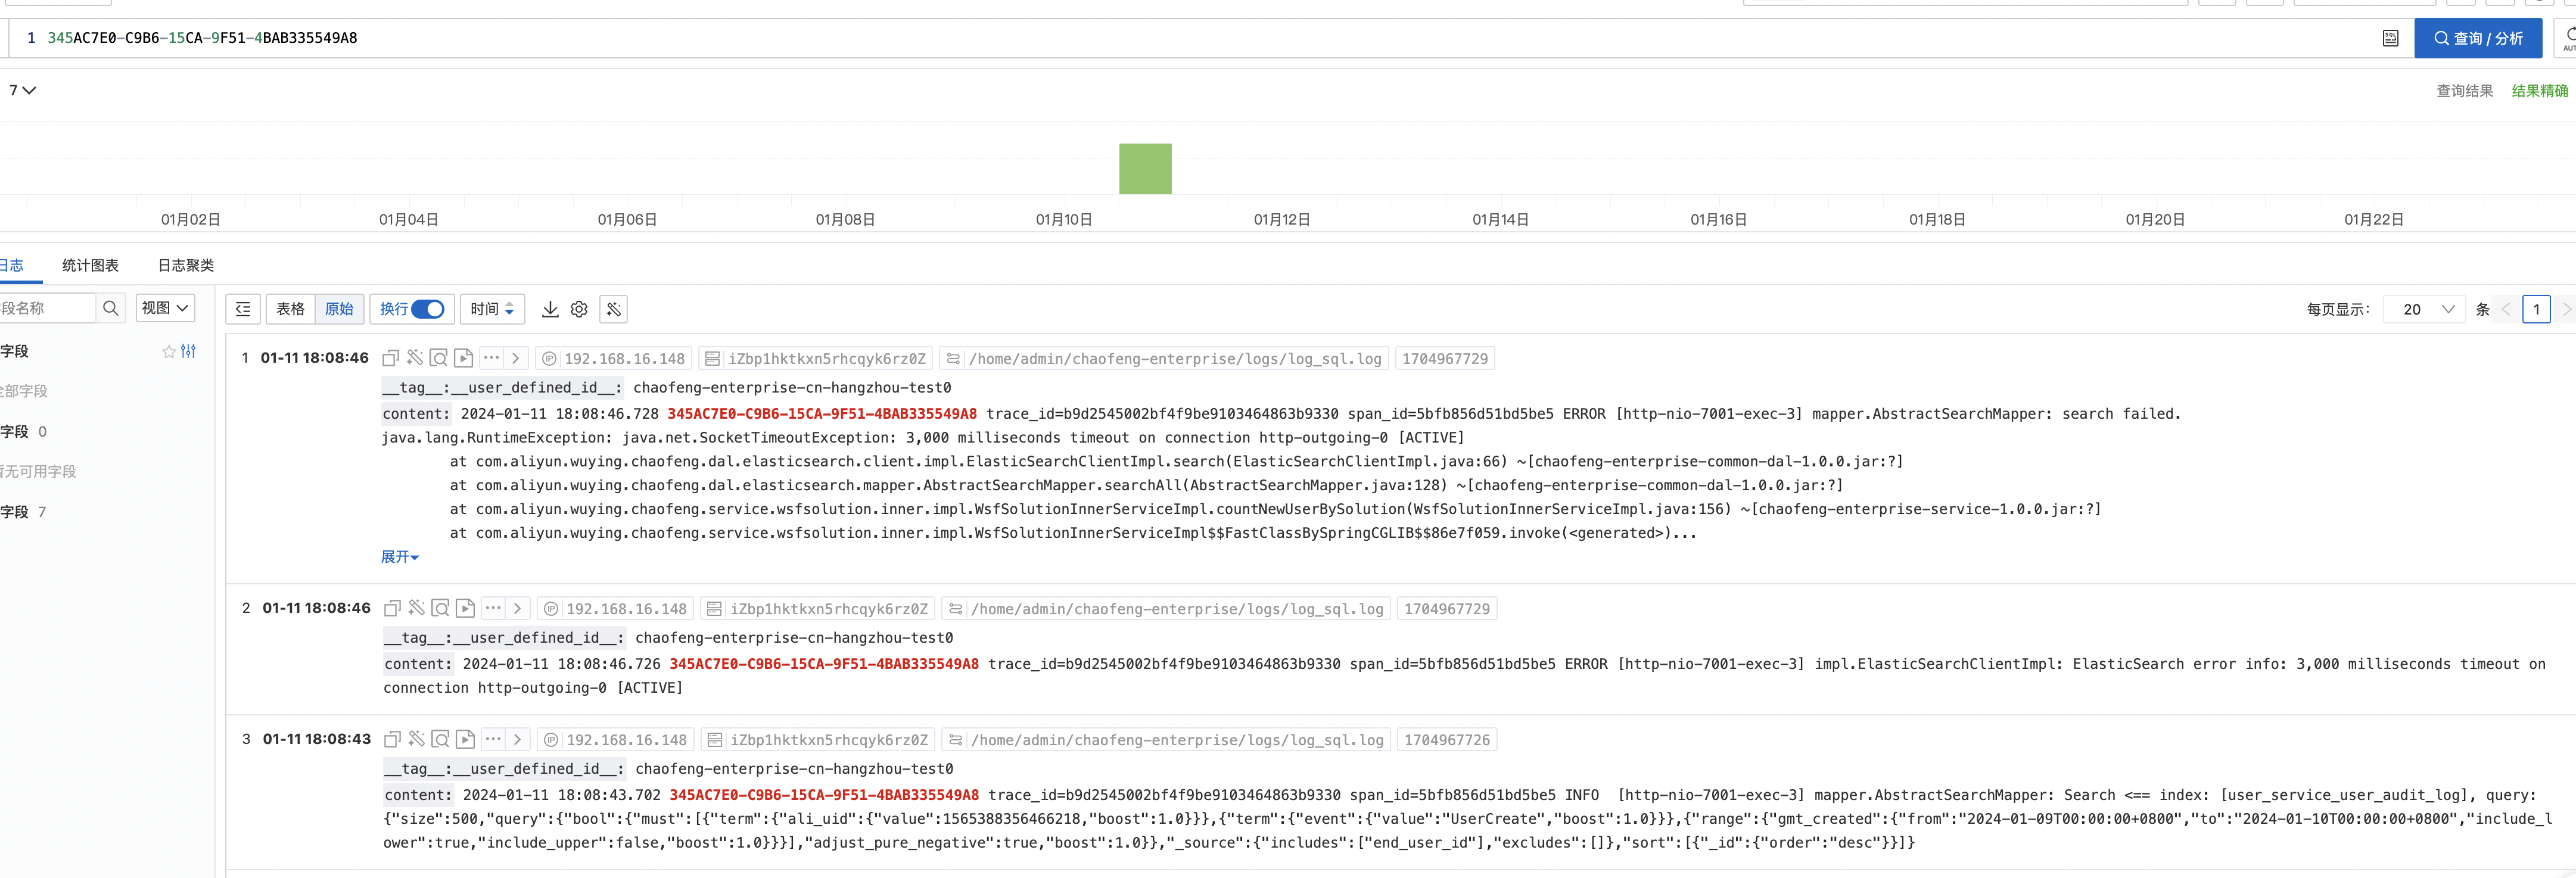Open the 视图 view dropdown
The image size is (2576, 878).
[165, 308]
